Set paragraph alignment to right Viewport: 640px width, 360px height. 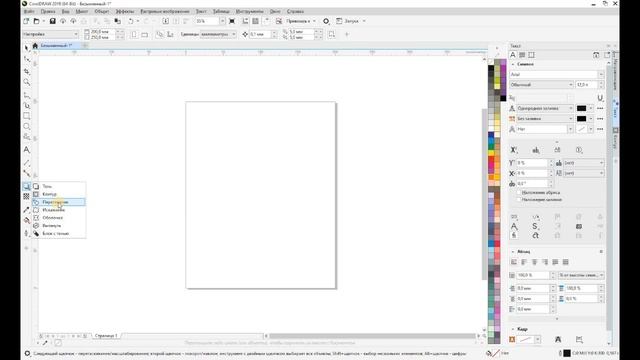pyautogui.click(x=545, y=262)
